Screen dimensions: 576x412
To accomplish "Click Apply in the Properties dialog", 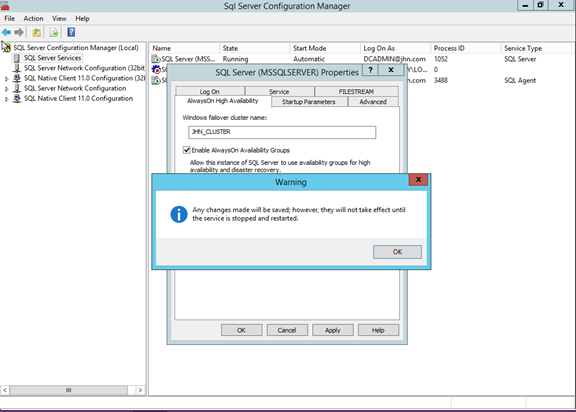I will tap(333, 330).
